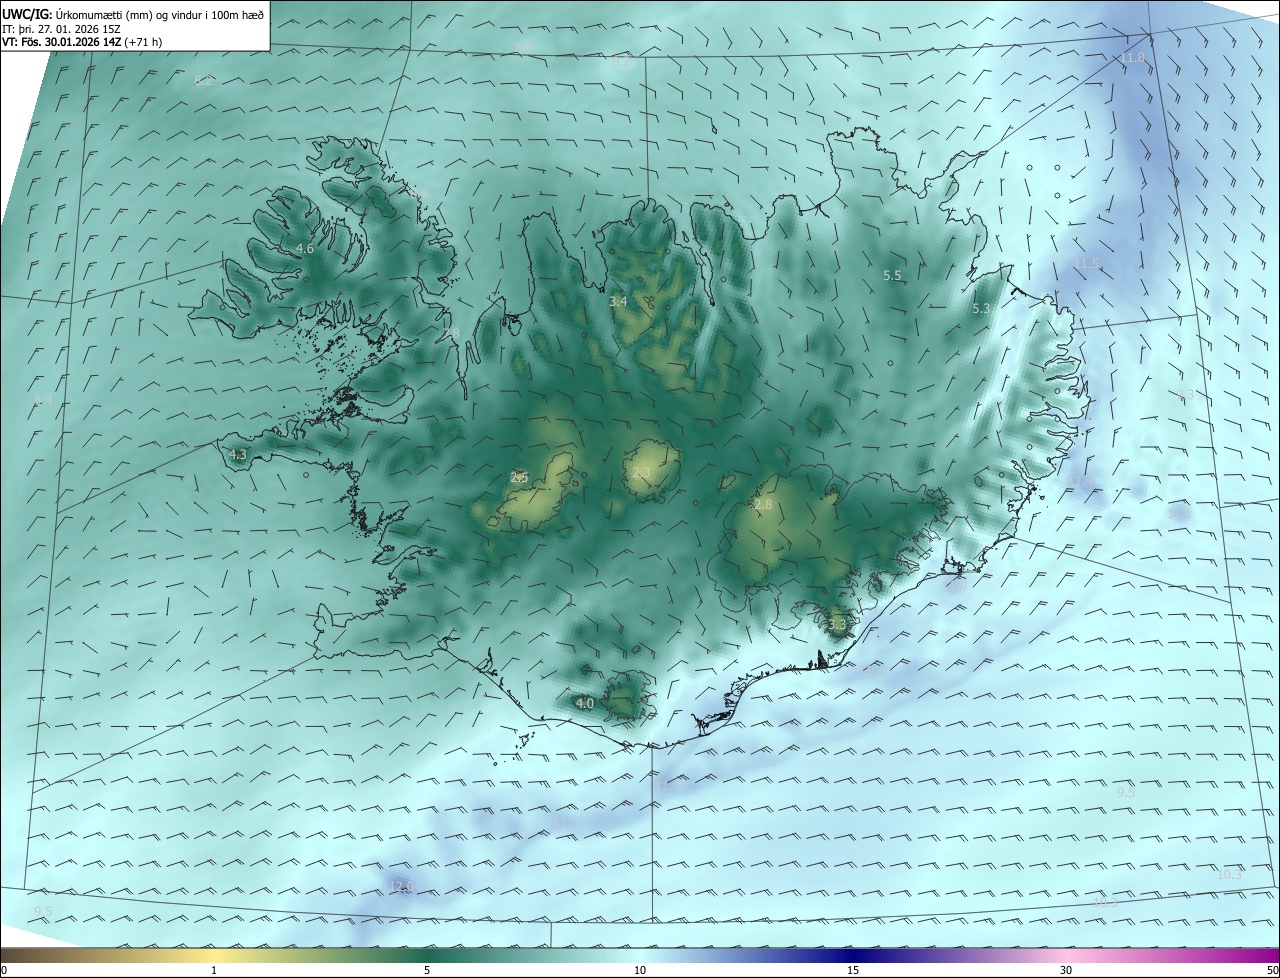Image resolution: width=1280 pixels, height=978 pixels.
Task: Click the color scale tick labeled 5
Action: (427, 970)
